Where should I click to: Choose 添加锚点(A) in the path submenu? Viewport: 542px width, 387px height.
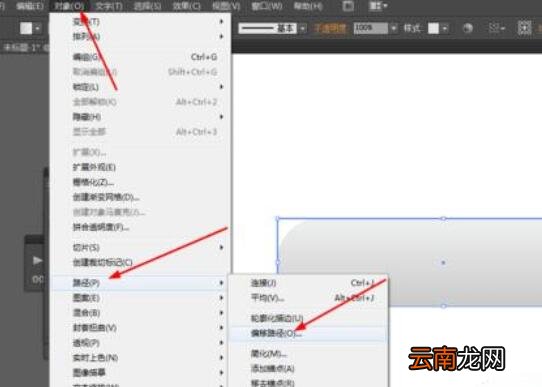point(308,369)
